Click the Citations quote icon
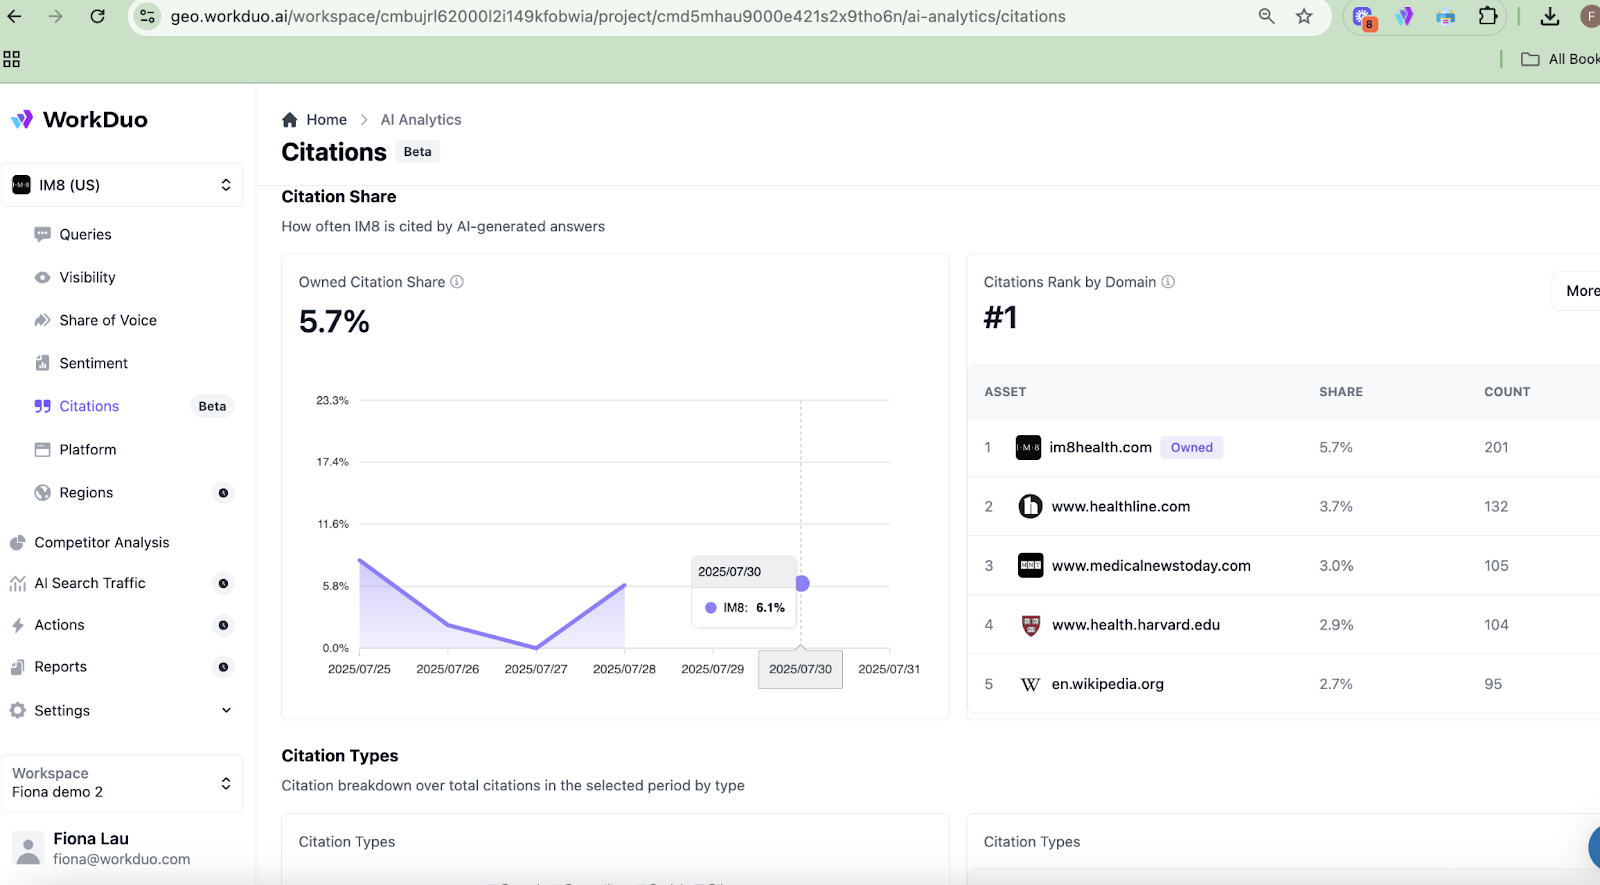This screenshot has height=885, width=1600. [x=42, y=406]
